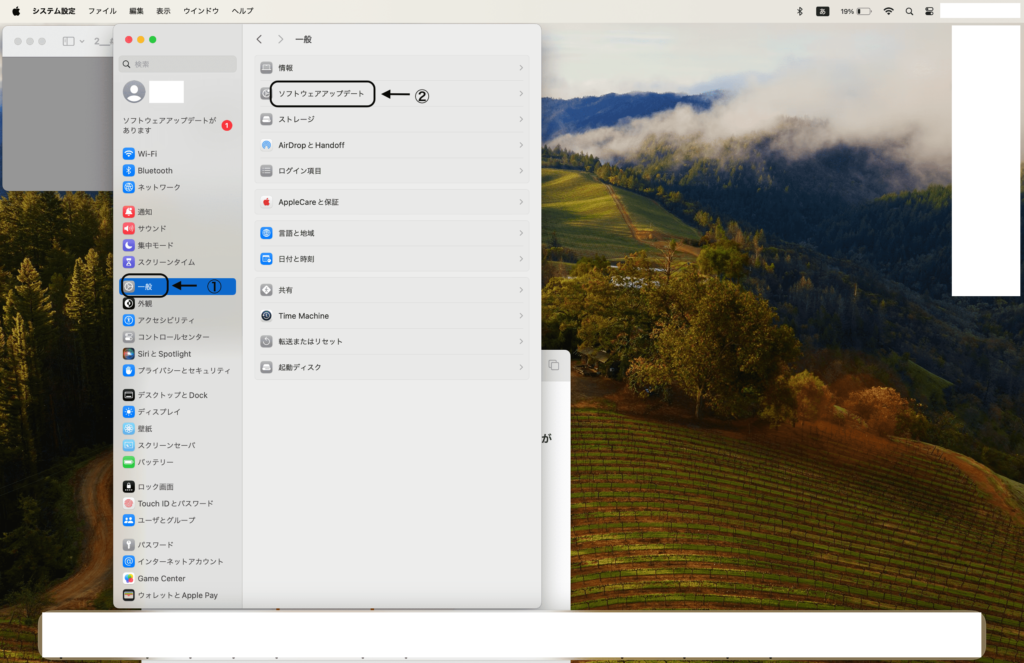Screen dimensions: 1024x663
Task: Click the Apple menu logo
Action: [16, 11]
